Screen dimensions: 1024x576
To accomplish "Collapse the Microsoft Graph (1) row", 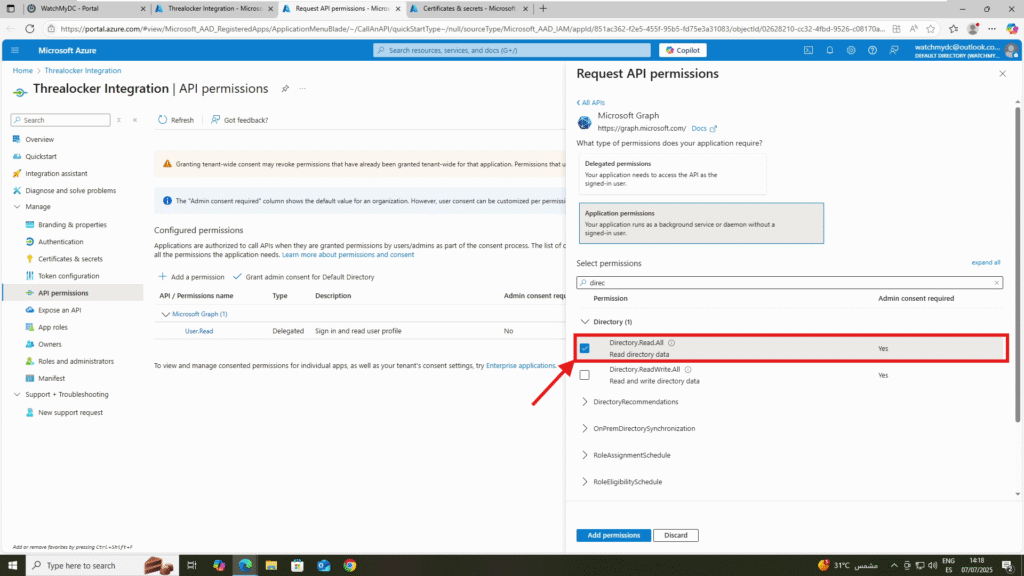I will point(165,315).
